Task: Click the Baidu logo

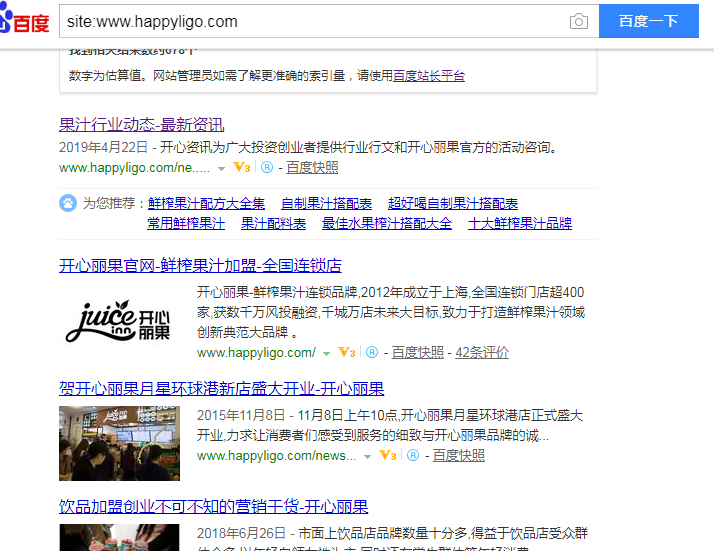Action: pos(25,19)
